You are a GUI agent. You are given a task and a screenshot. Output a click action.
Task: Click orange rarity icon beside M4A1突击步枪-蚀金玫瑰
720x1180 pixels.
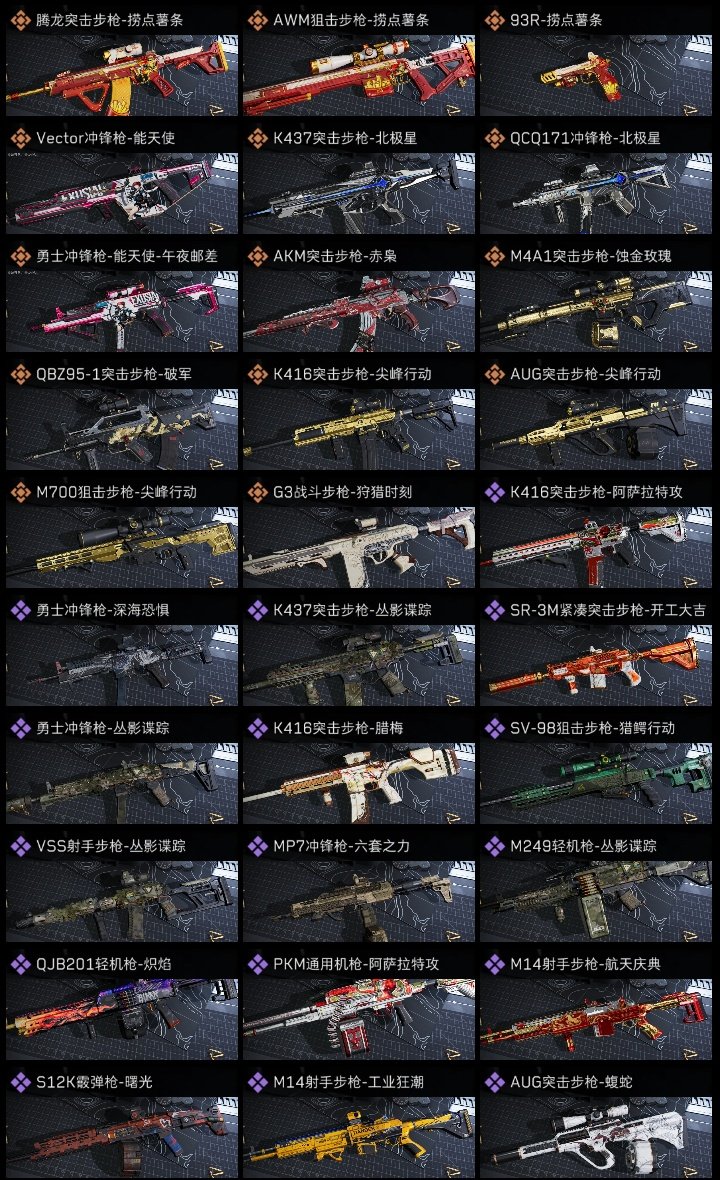(x=494, y=256)
